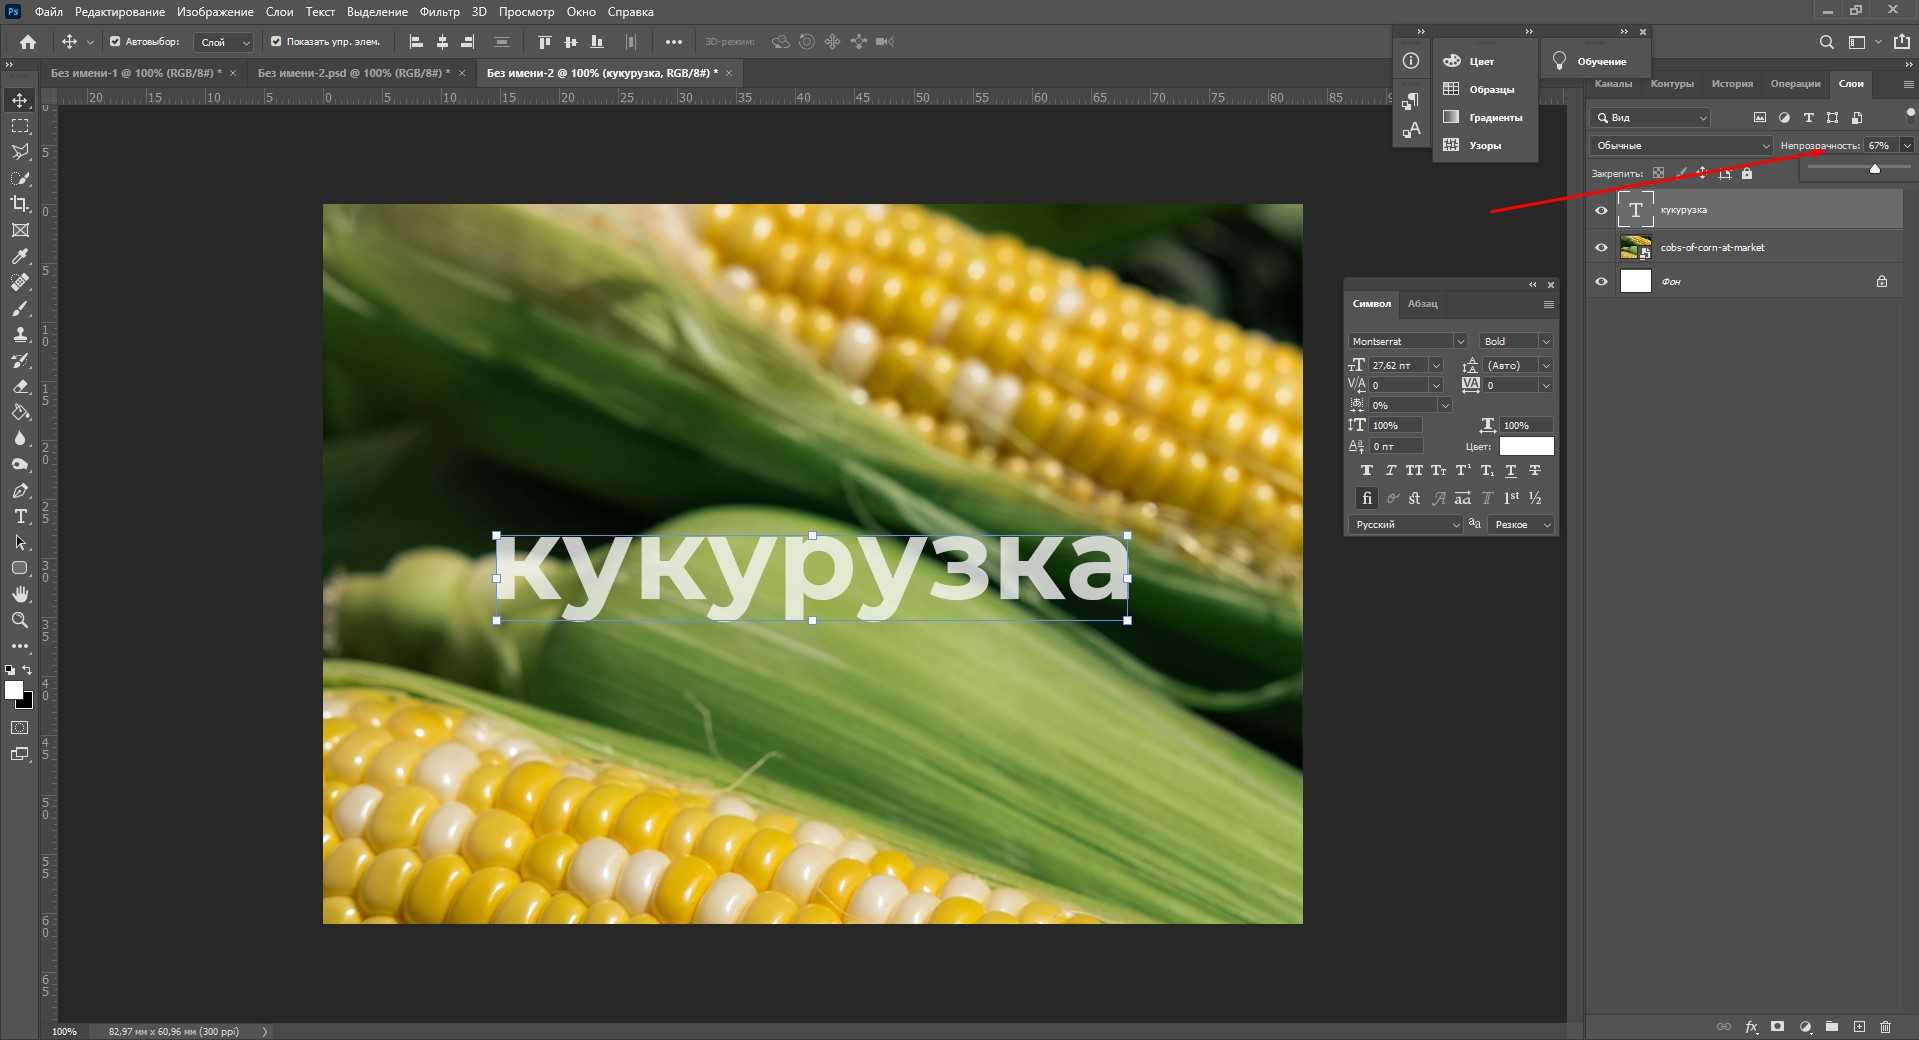Click the text color swatch in Символ
This screenshot has width=1919, height=1040.
pyautogui.click(x=1526, y=447)
